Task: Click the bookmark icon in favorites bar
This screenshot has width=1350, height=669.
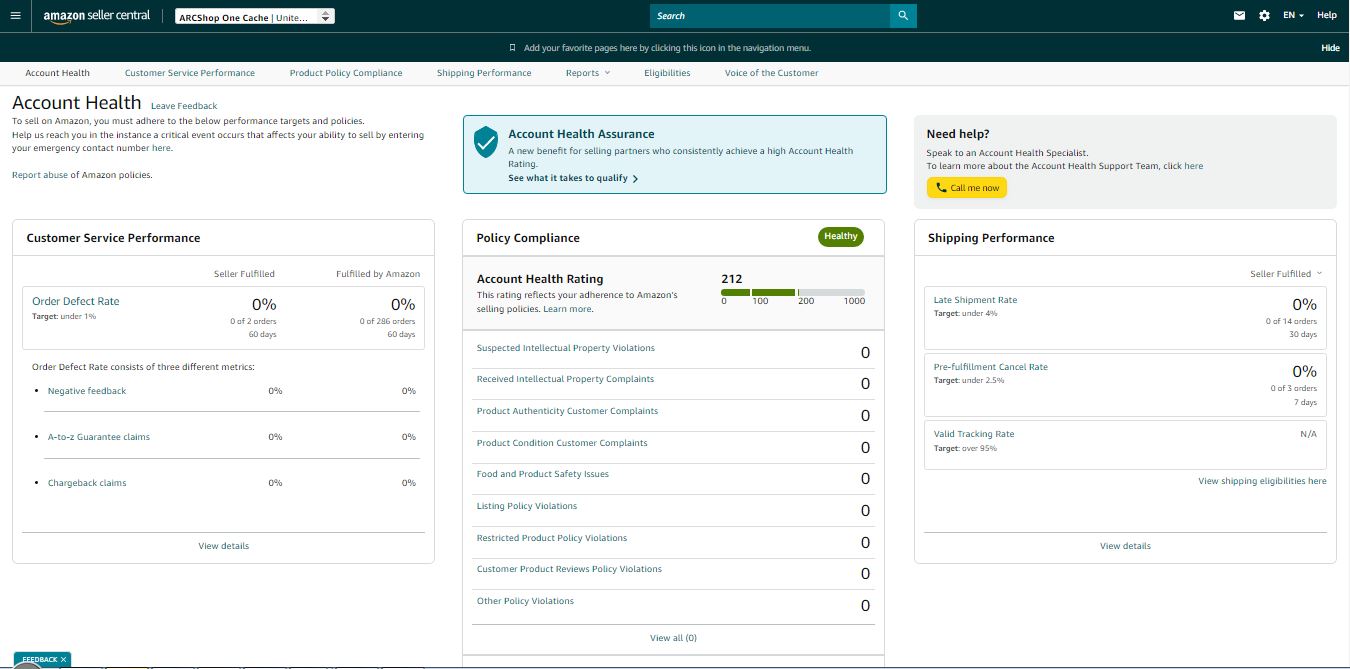Action: [513, 48]
